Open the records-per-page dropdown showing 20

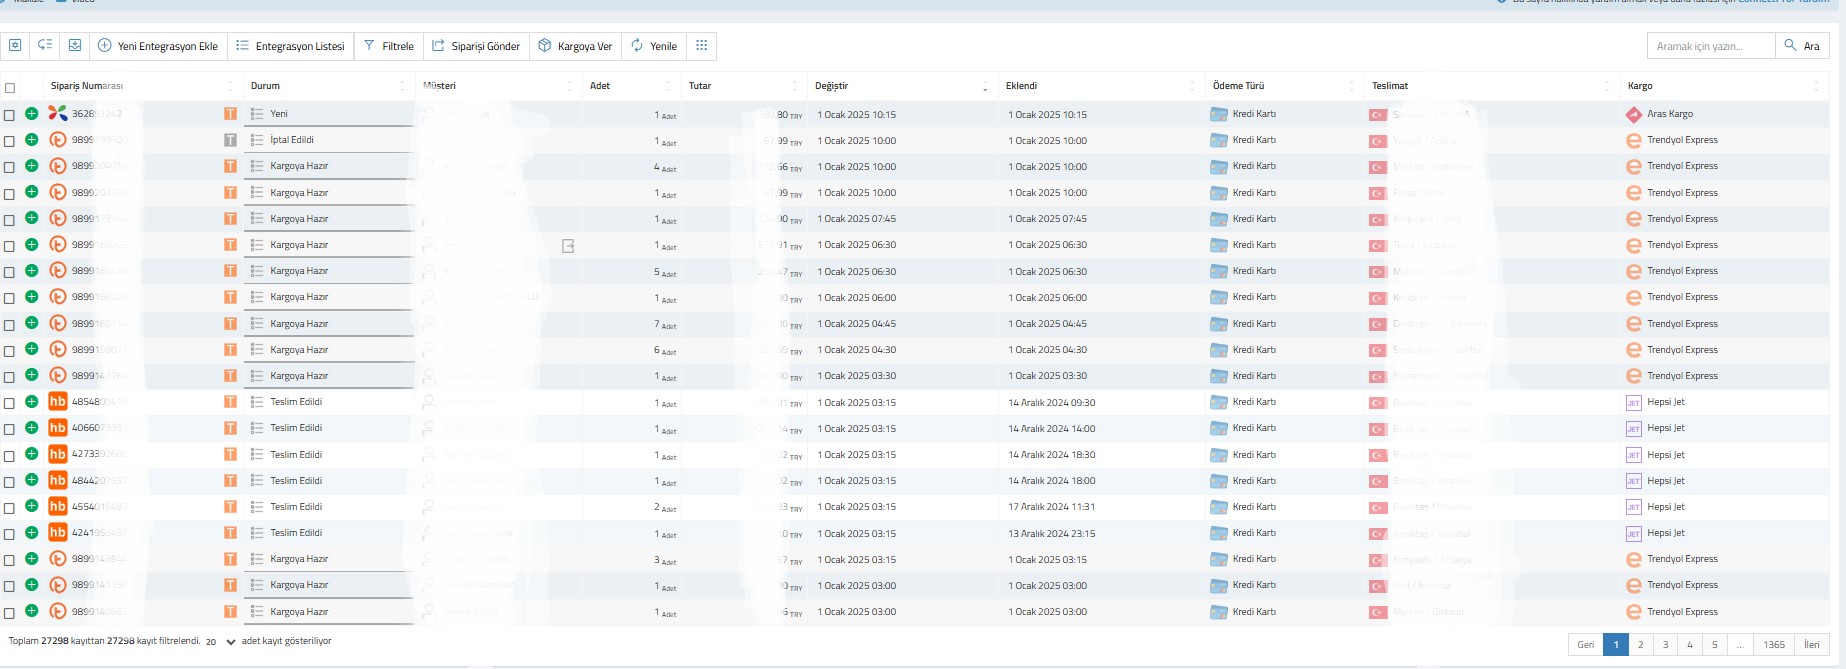[220, 642]
